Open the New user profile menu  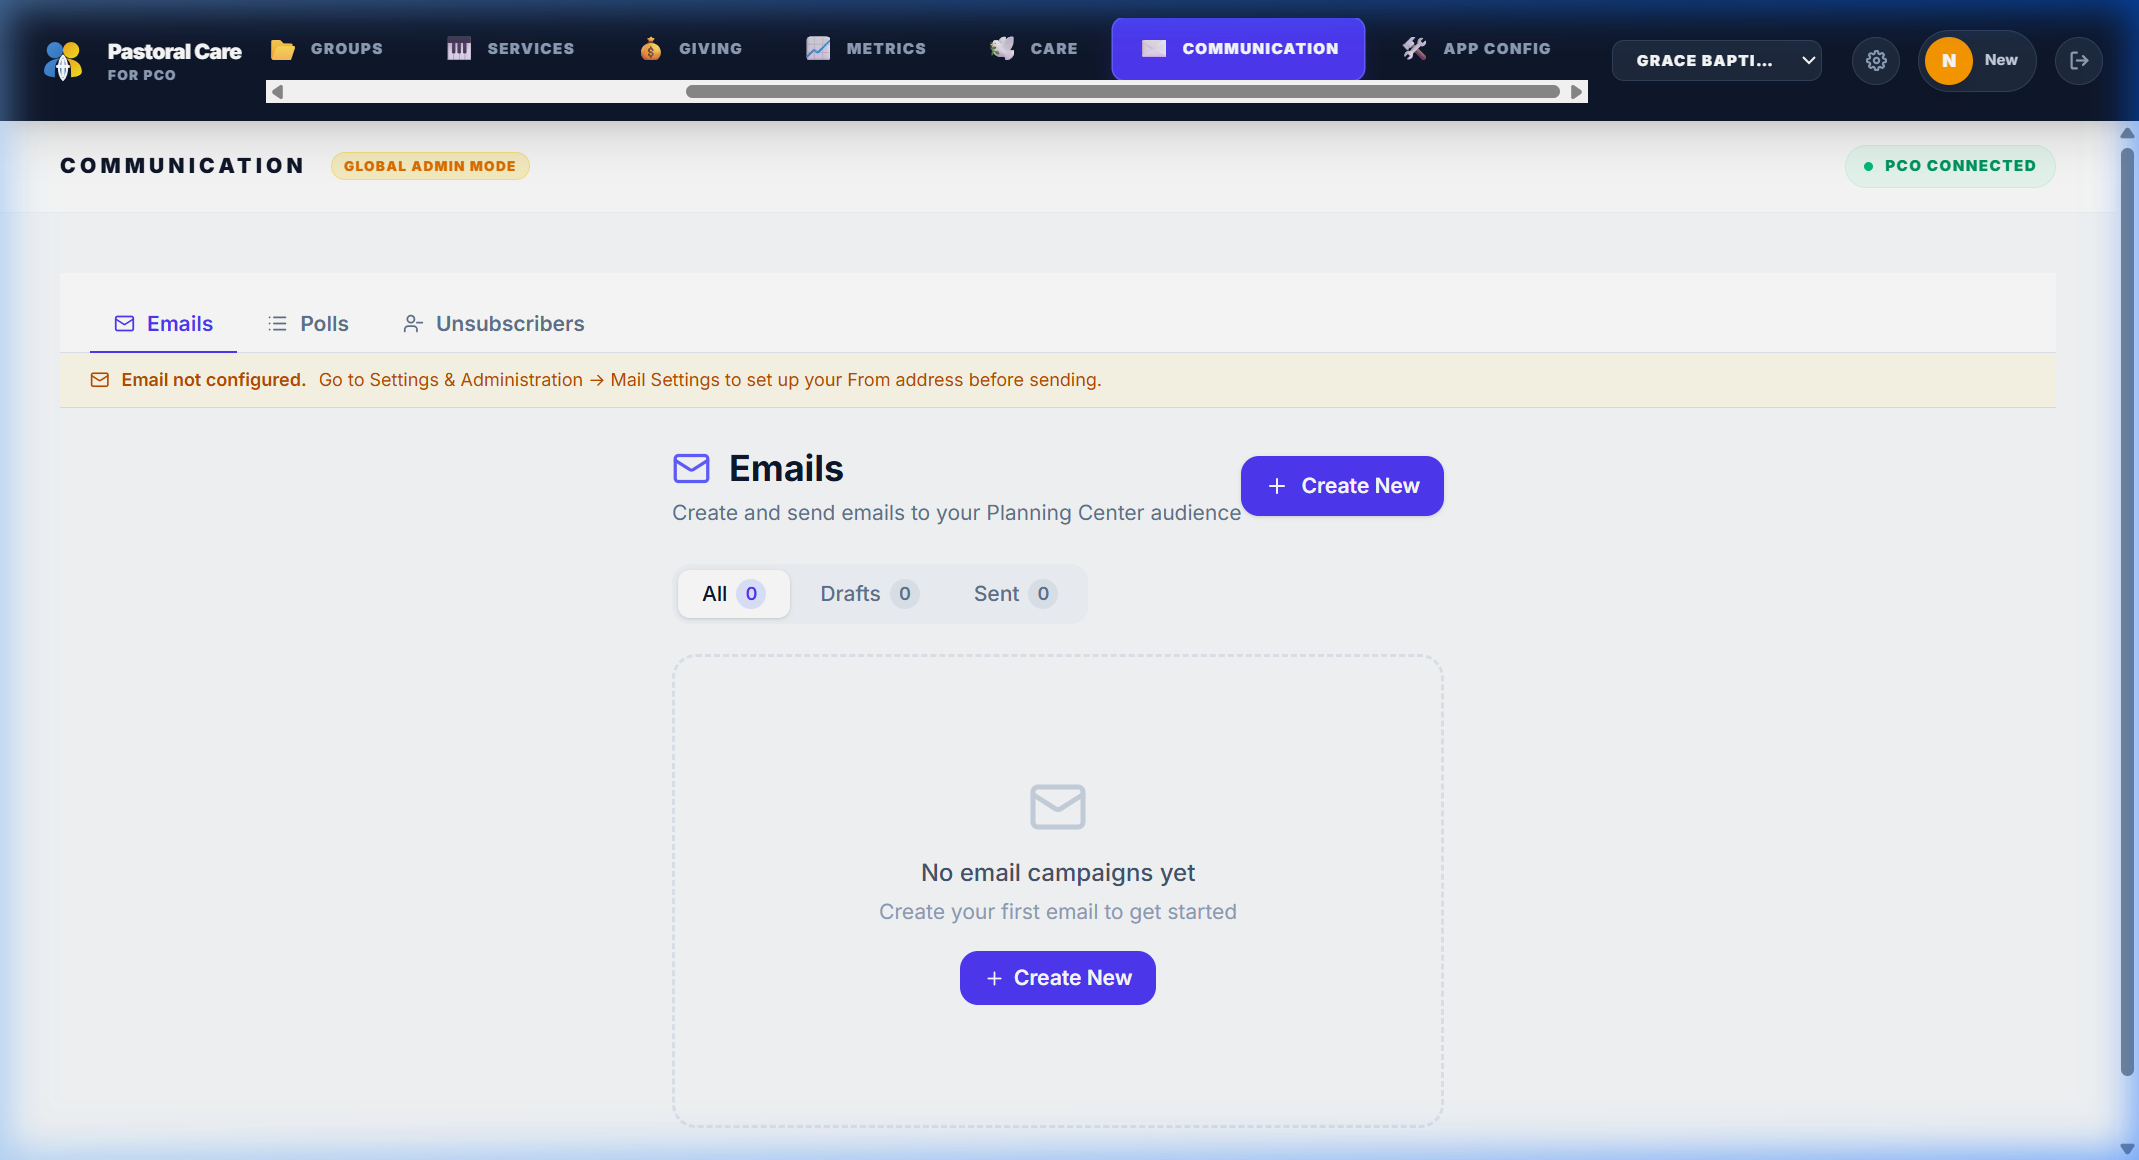click(1976, 61)
